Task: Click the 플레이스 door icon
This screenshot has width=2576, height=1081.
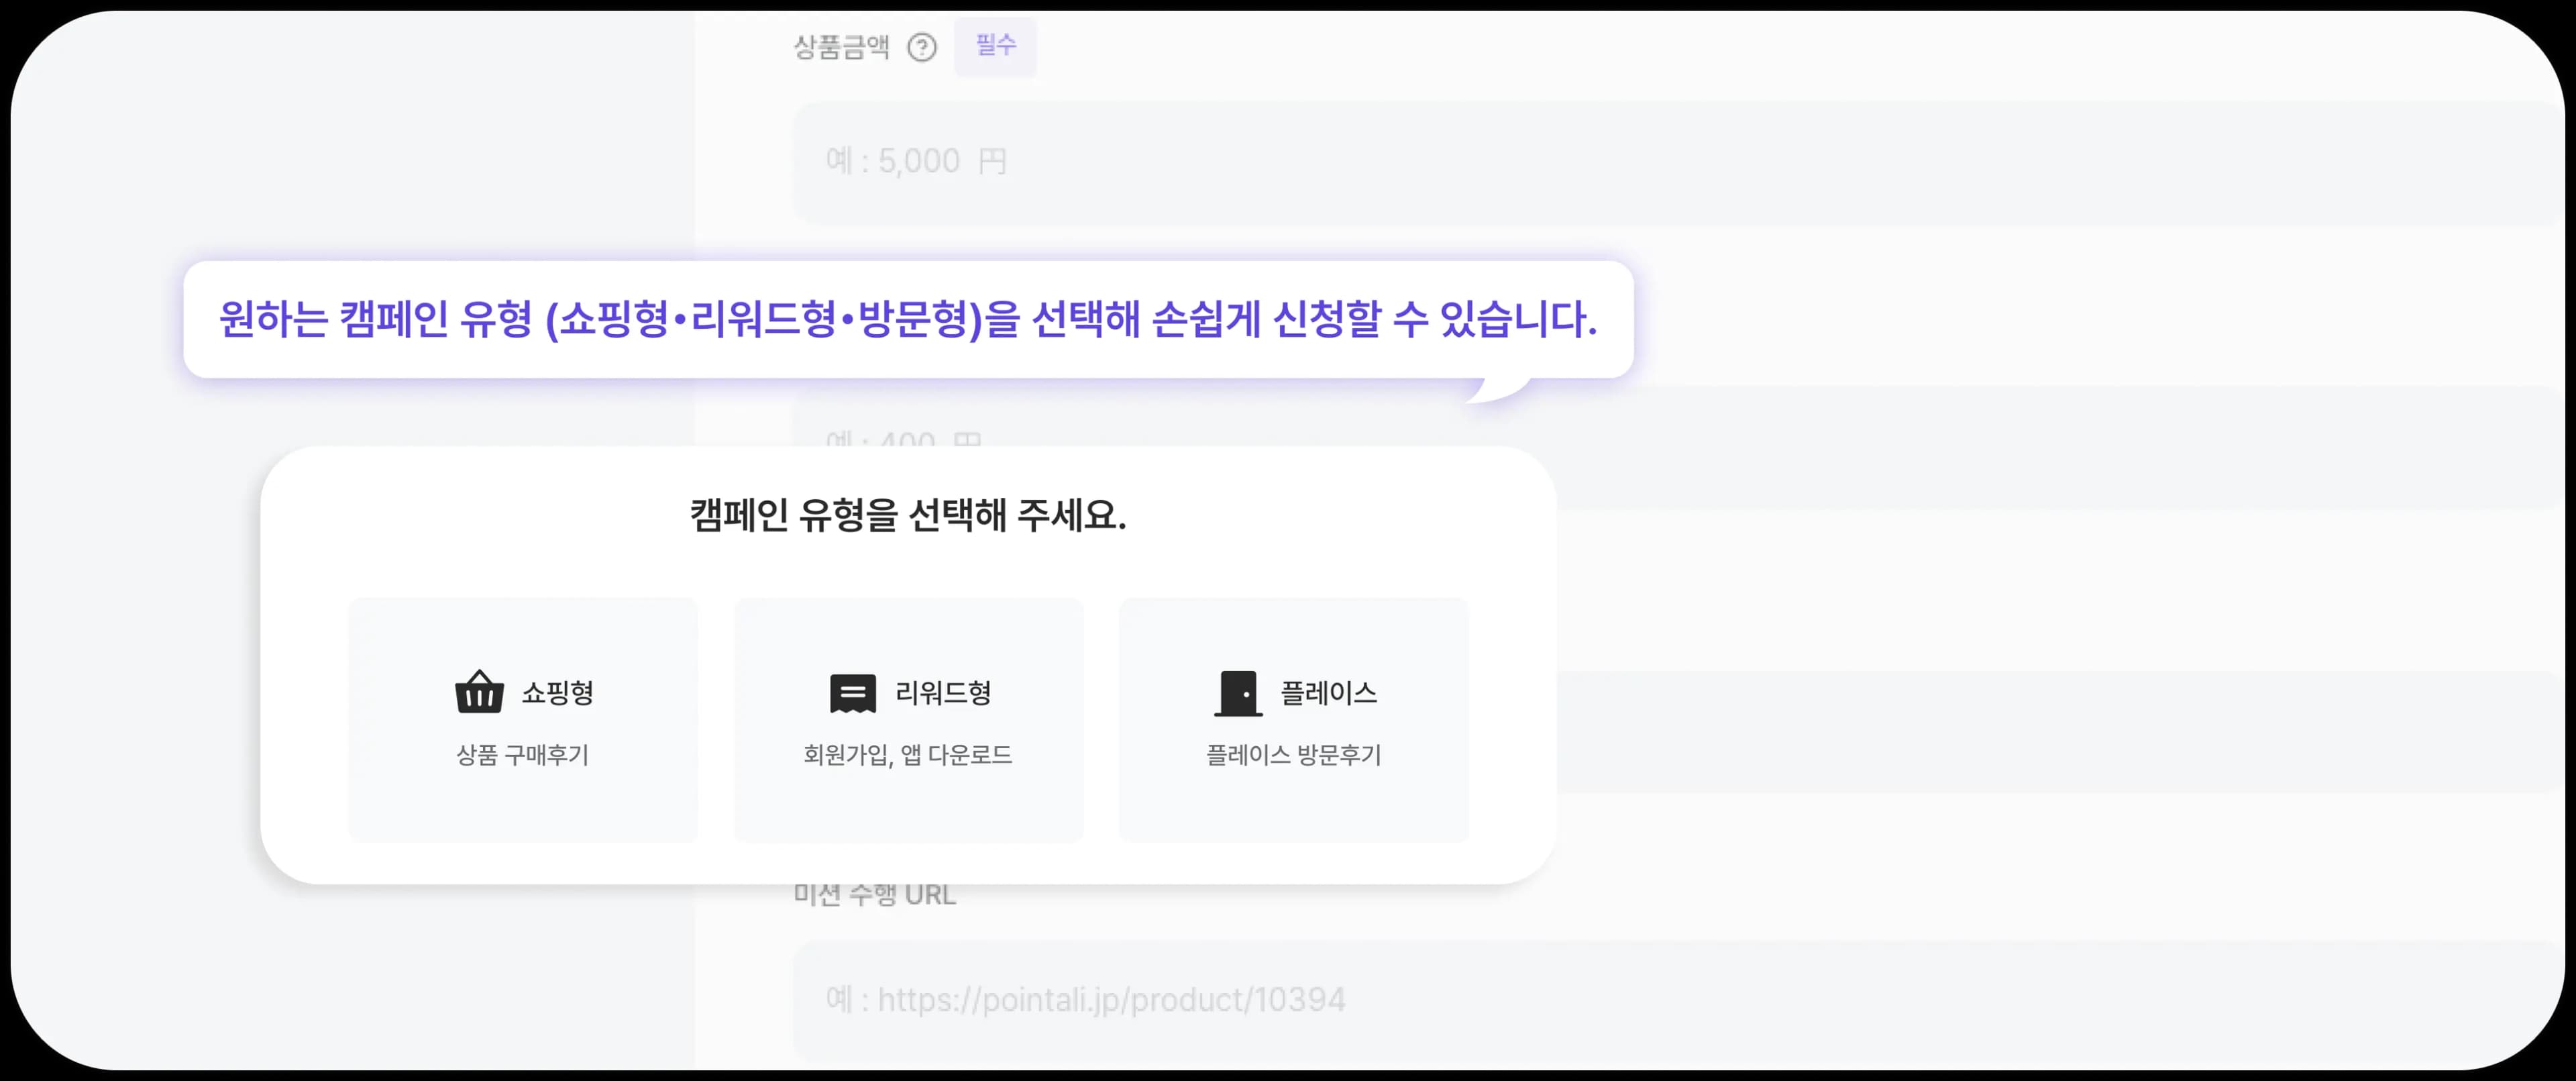Action: click(x=1238, y=693)
